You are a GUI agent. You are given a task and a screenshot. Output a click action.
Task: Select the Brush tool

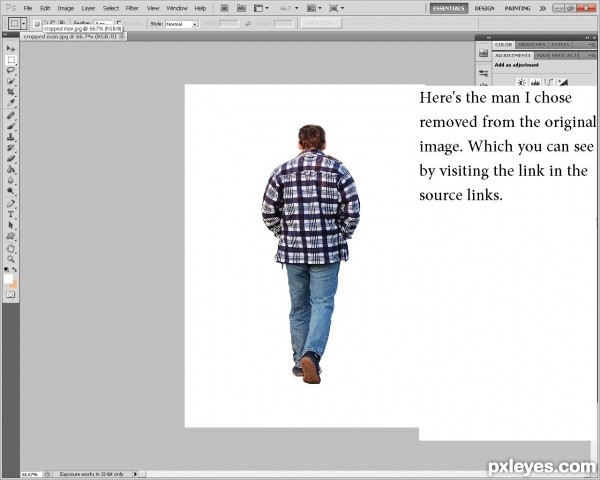[11, 126]
